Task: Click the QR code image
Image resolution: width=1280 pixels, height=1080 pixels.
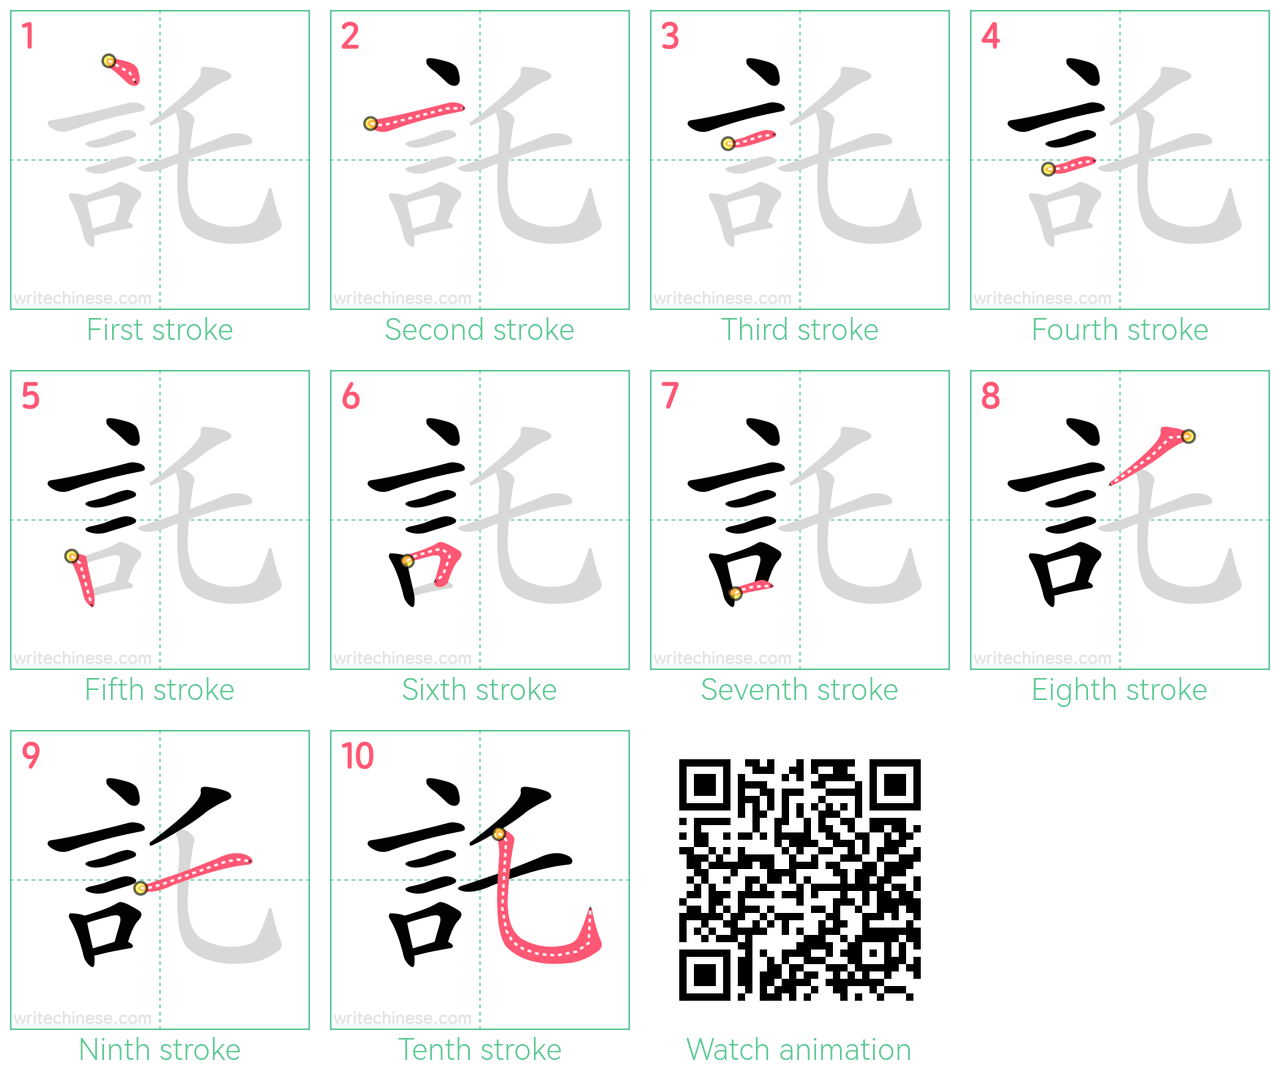Action: (800, 880)
